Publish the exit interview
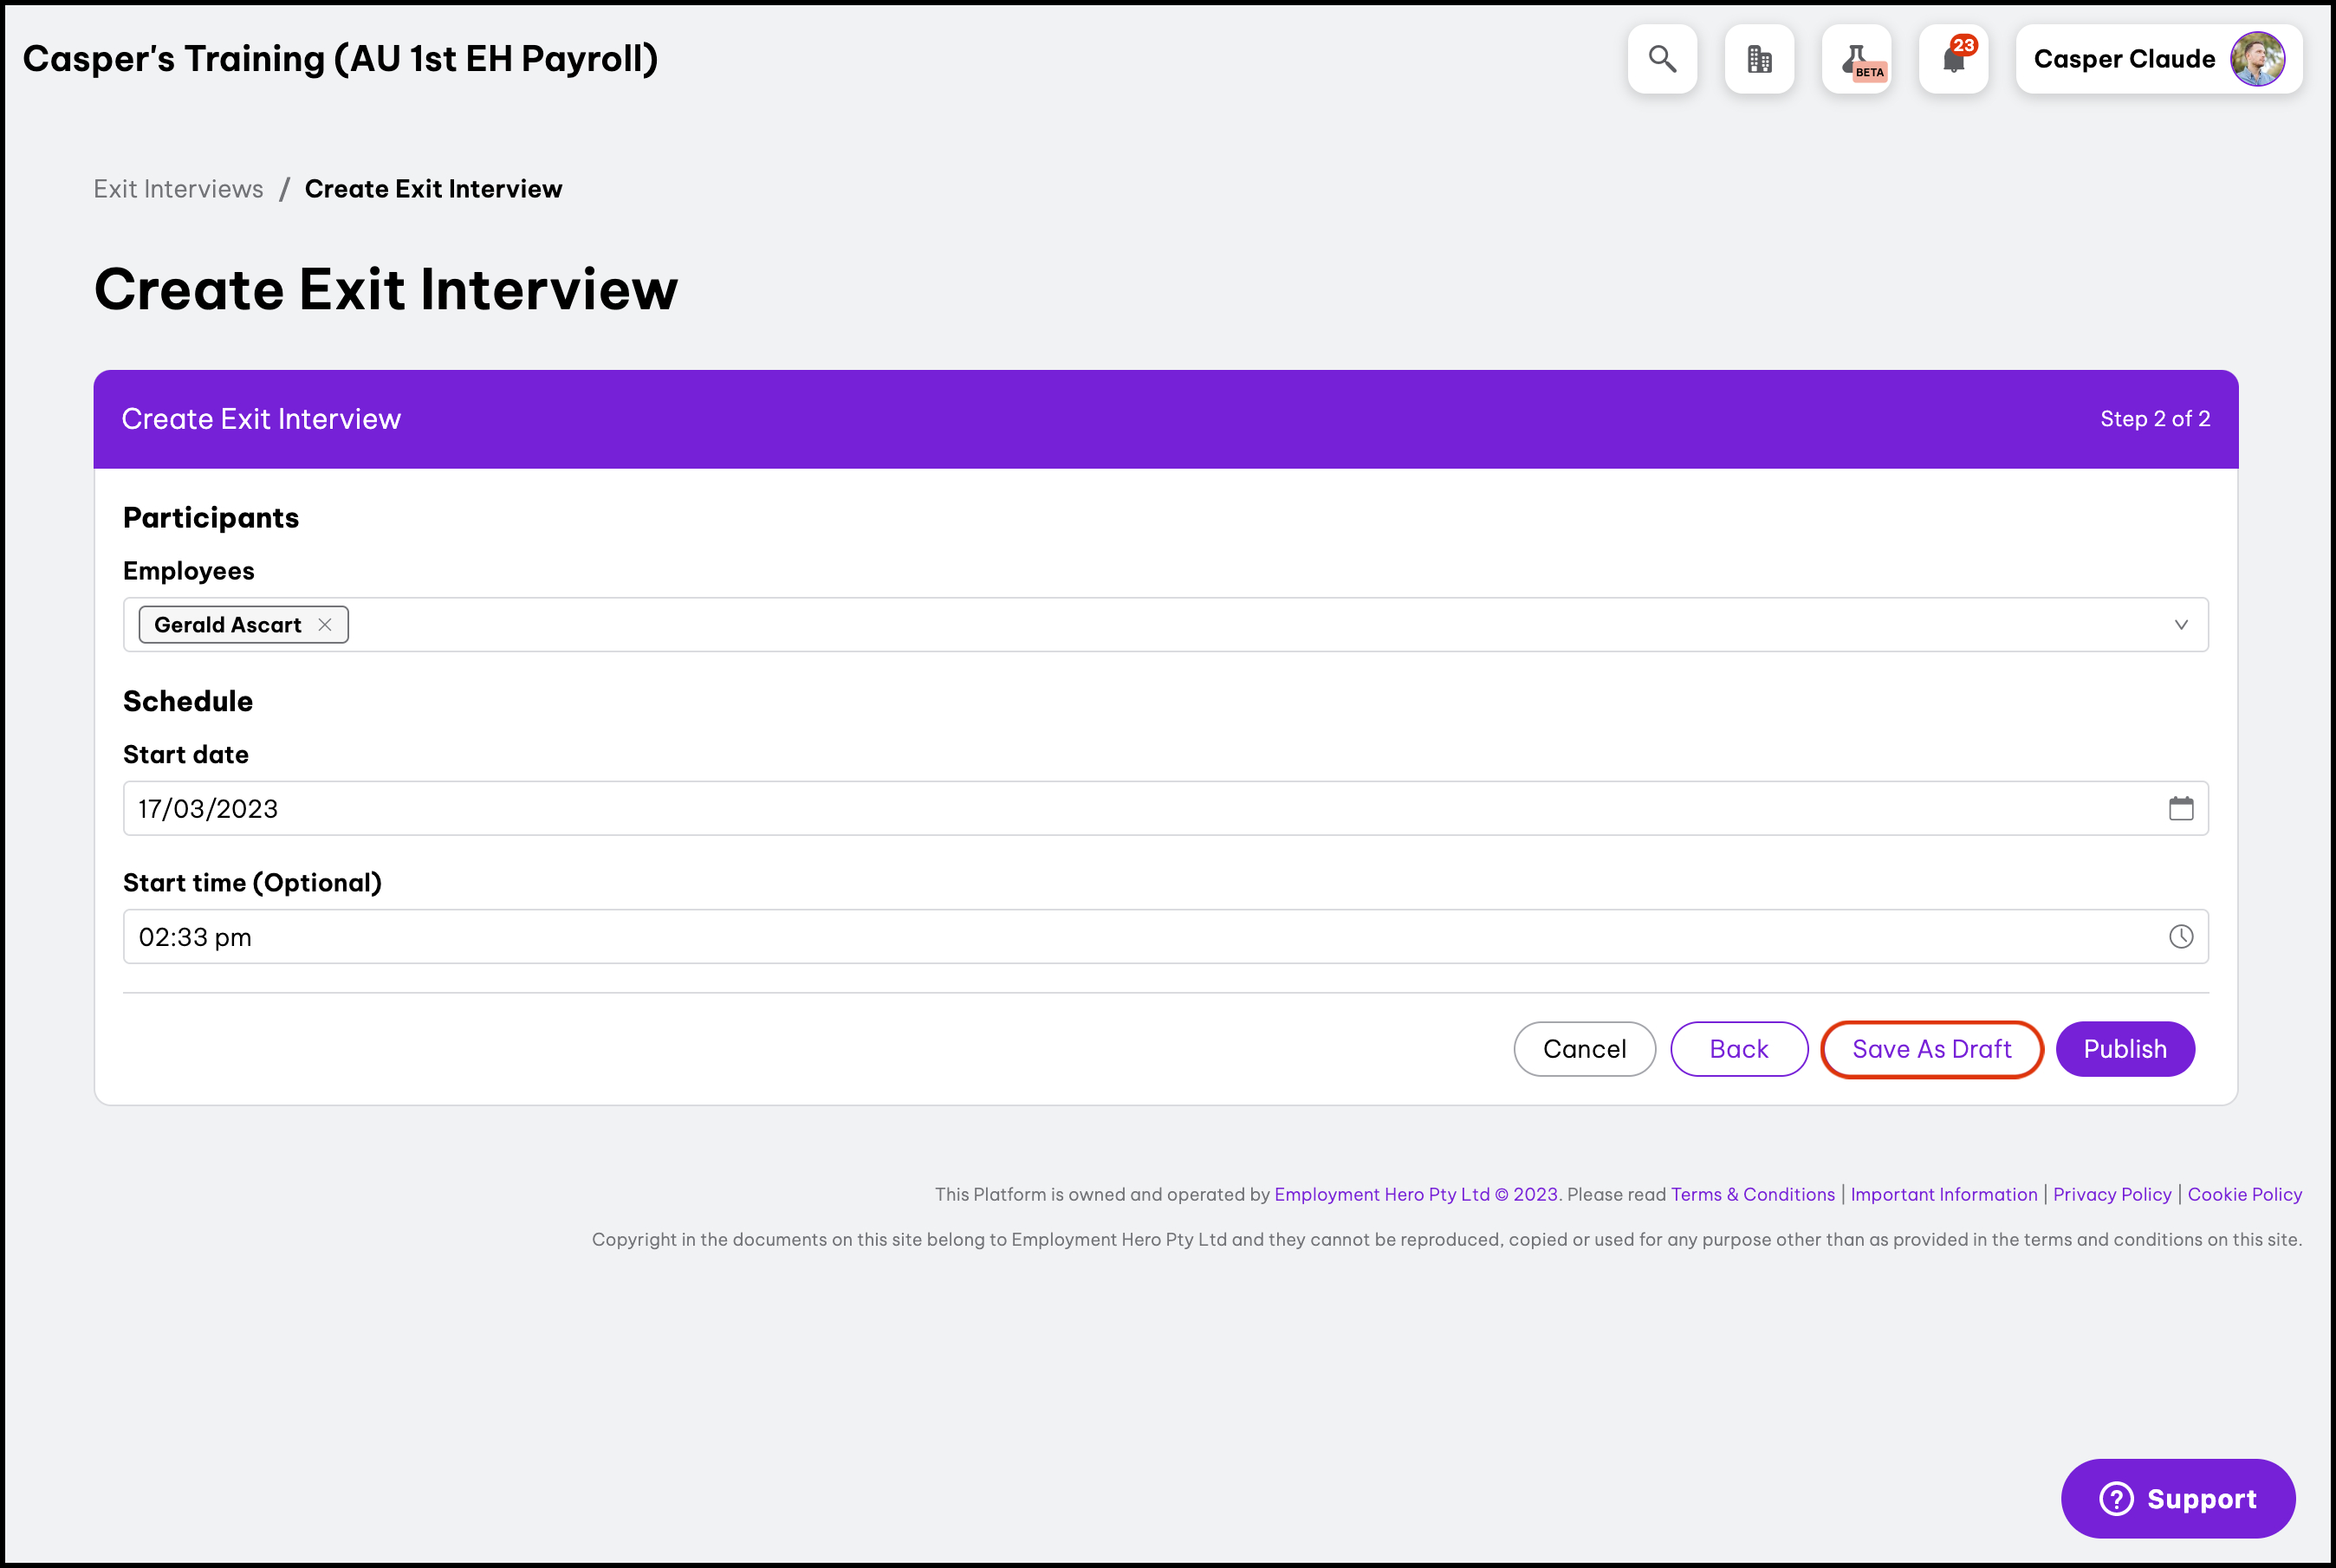The width and height of the screenshot is (2336, 1568). coord(2125,1049)
